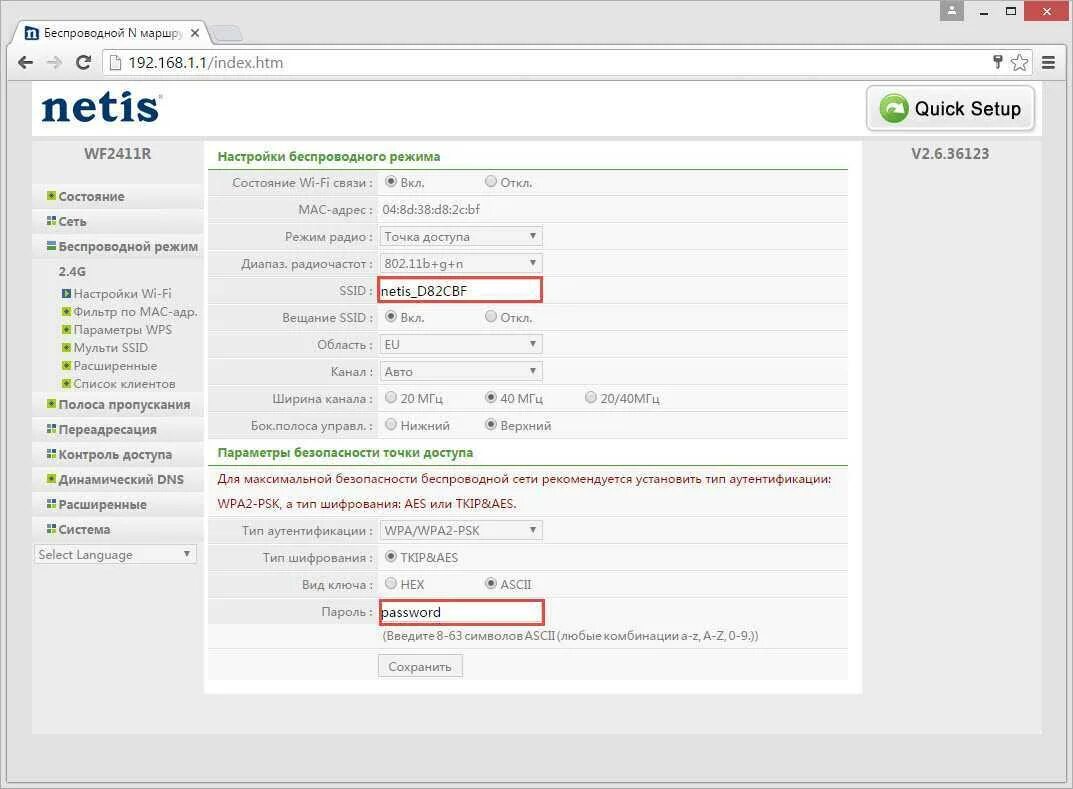Select Нижний control sideband
Screen dimensions: 1073x789
point(391,425)
